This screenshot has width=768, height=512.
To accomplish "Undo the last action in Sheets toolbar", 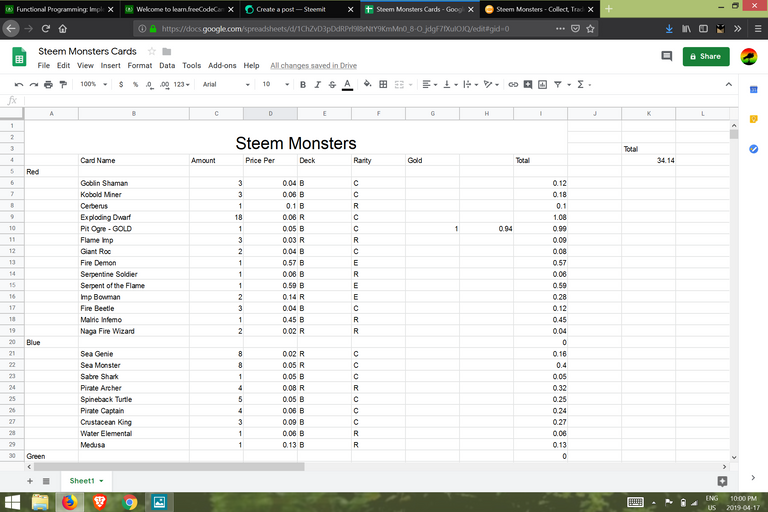I will (19, 85).
